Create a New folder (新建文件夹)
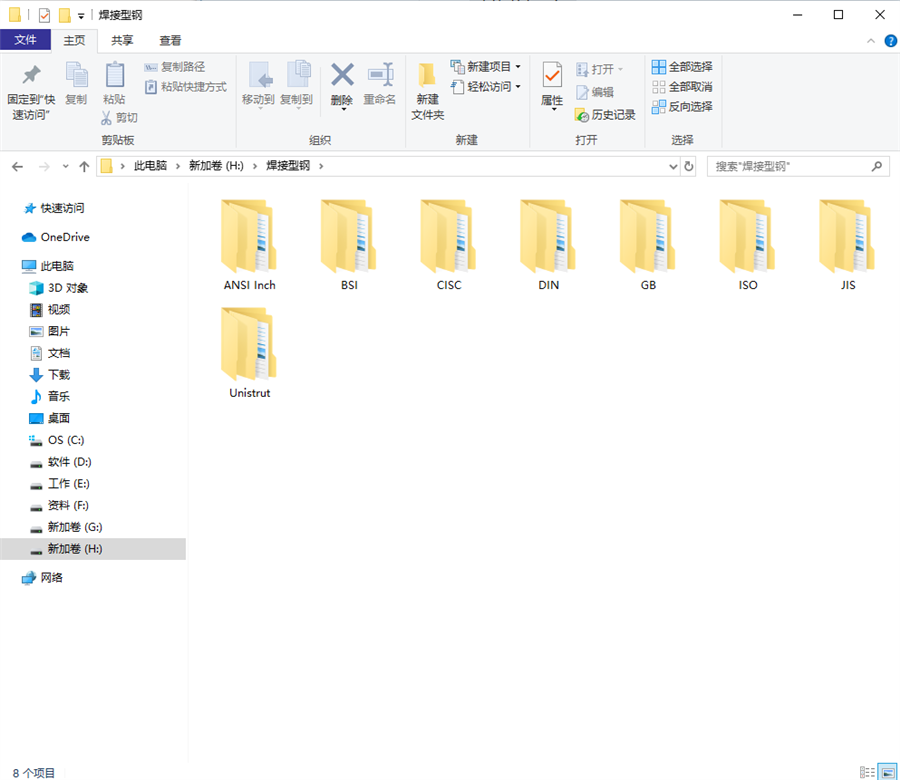900x780 pixels. click(428, 91)
